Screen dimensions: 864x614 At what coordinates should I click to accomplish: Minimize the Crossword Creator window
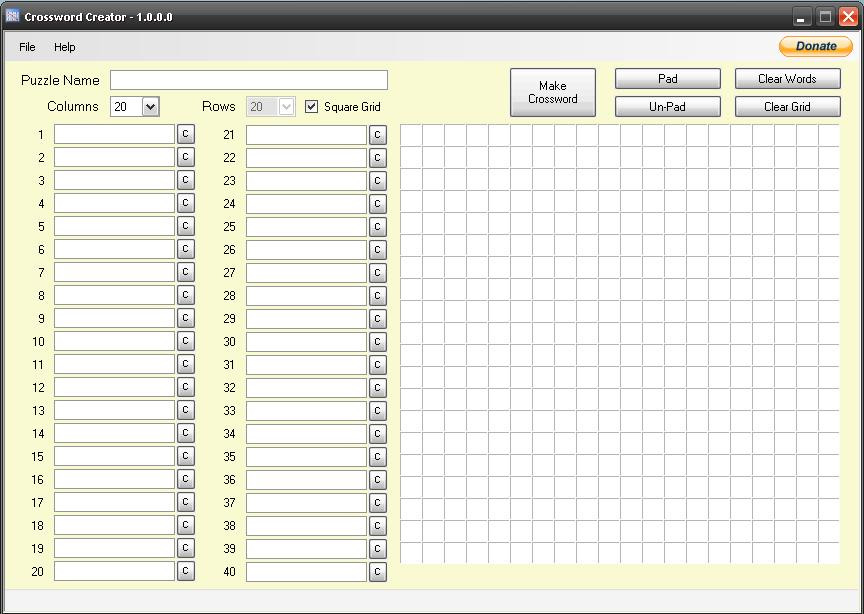click(x=802, y=17)
